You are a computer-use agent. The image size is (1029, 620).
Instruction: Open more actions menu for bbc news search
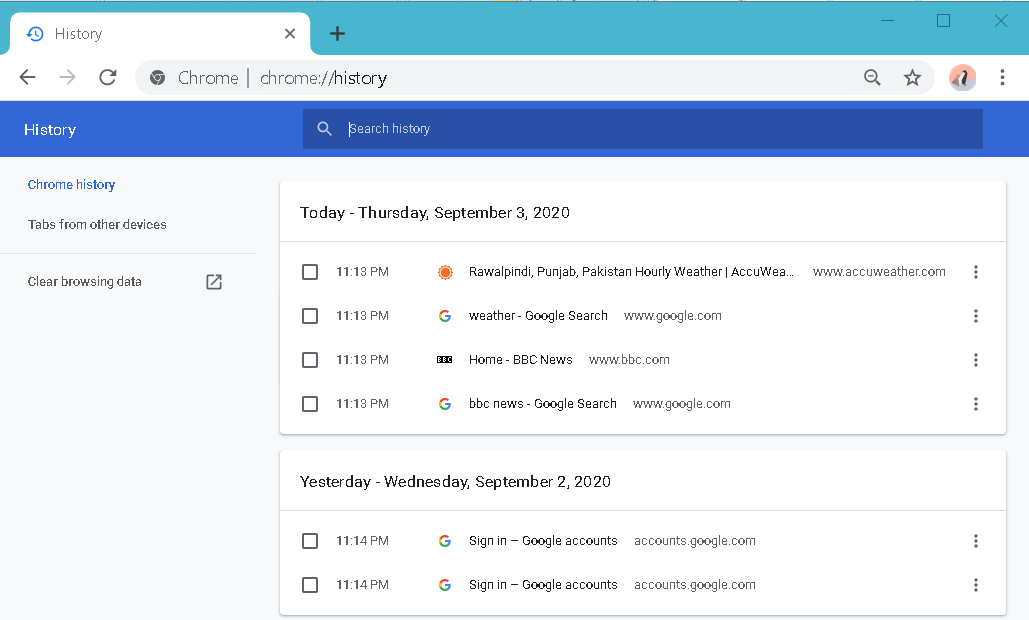click(x=975, y=404)
